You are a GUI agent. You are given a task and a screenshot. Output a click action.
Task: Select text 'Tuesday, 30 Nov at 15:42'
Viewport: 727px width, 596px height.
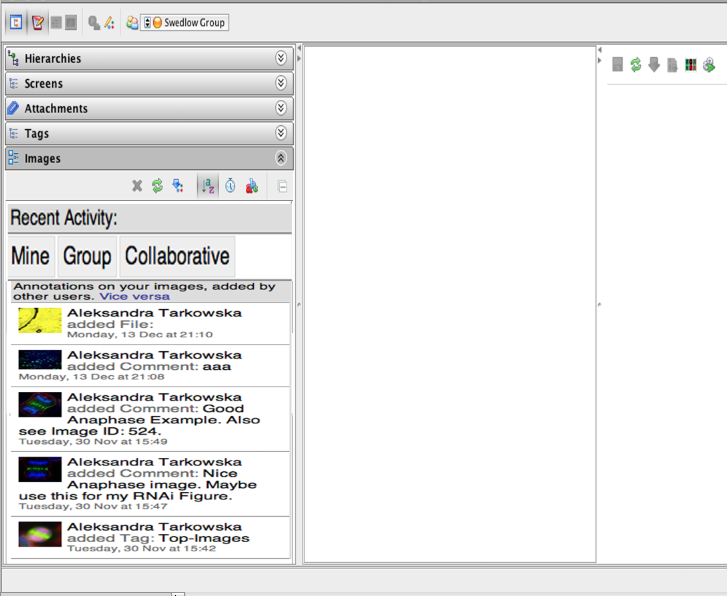pos(141,548)
